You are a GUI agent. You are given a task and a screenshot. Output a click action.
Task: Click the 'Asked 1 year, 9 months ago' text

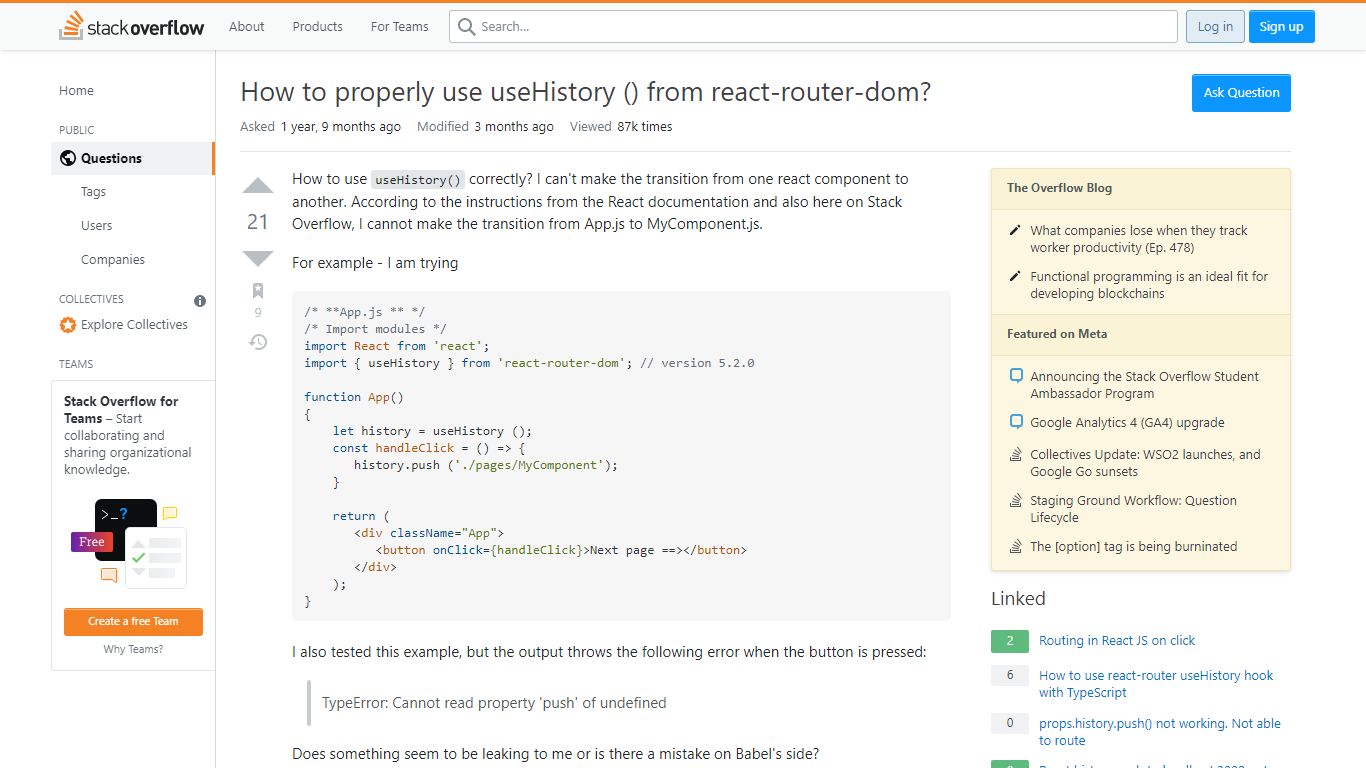[320, 127]
